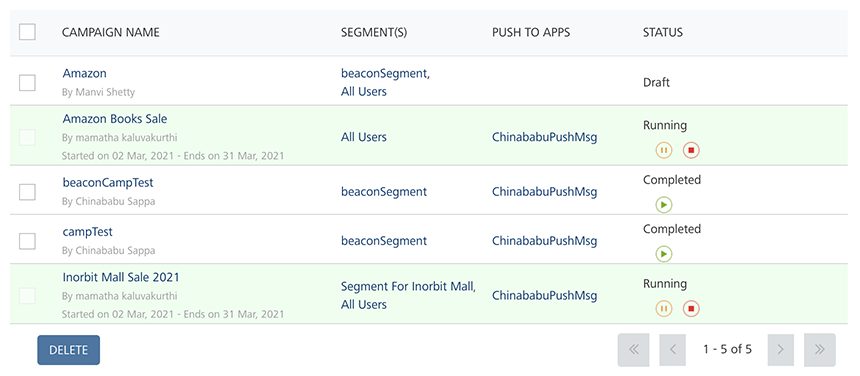
Task: Stop the Inorbit Mall Sale 2021 campaign
Action: [x=691, y=309]
